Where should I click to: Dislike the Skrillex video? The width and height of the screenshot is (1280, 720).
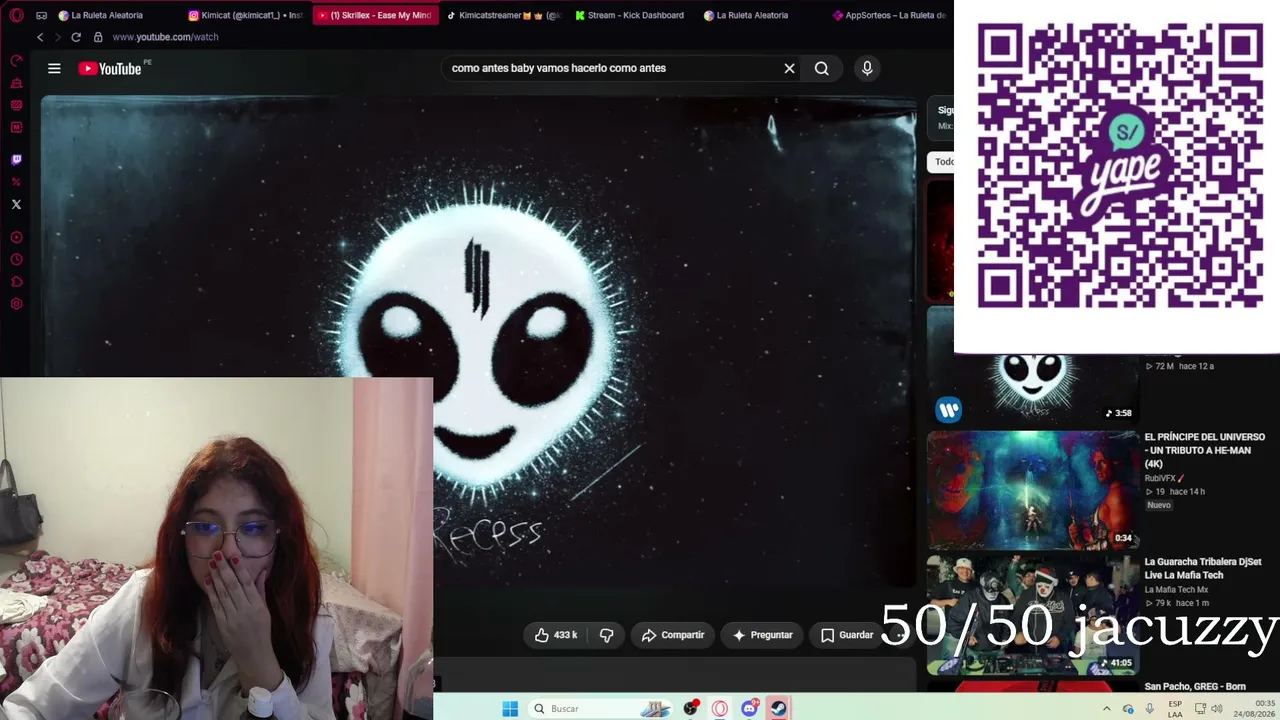pyautogui.click(x=607, y=635)
